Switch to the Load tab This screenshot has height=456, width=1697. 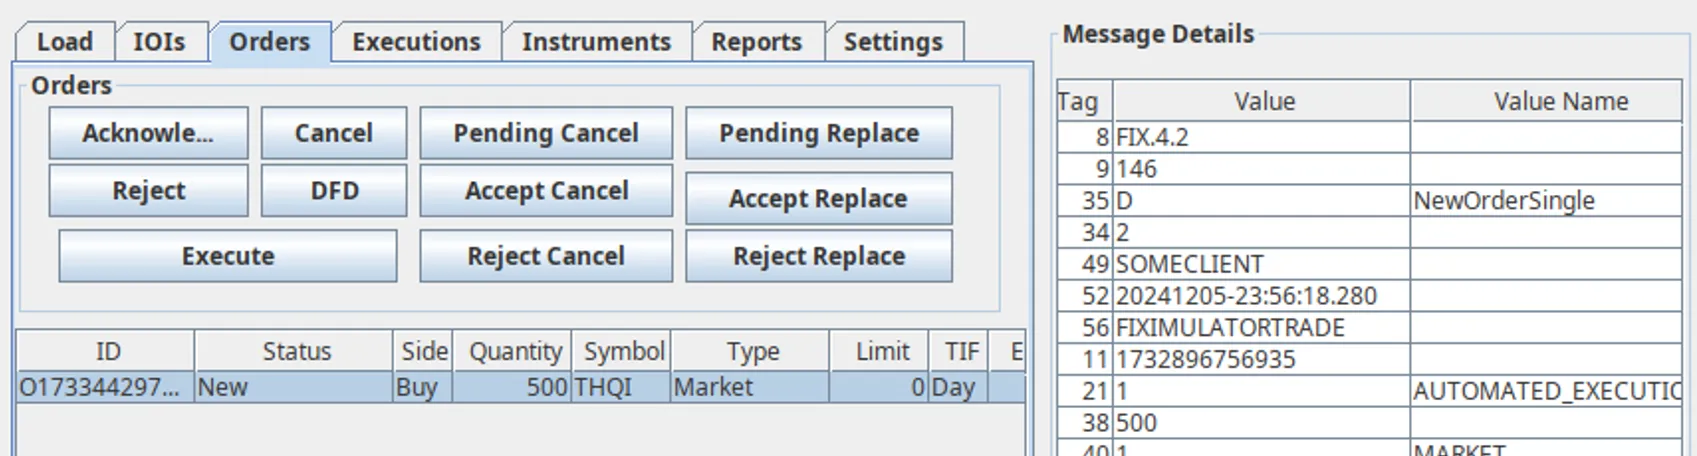point(64,42)
